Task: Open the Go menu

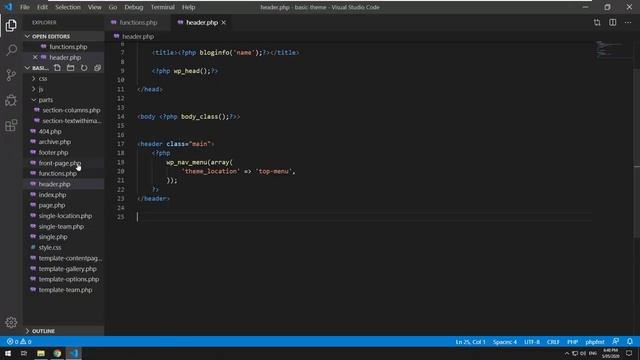Action: click(113, 7)
